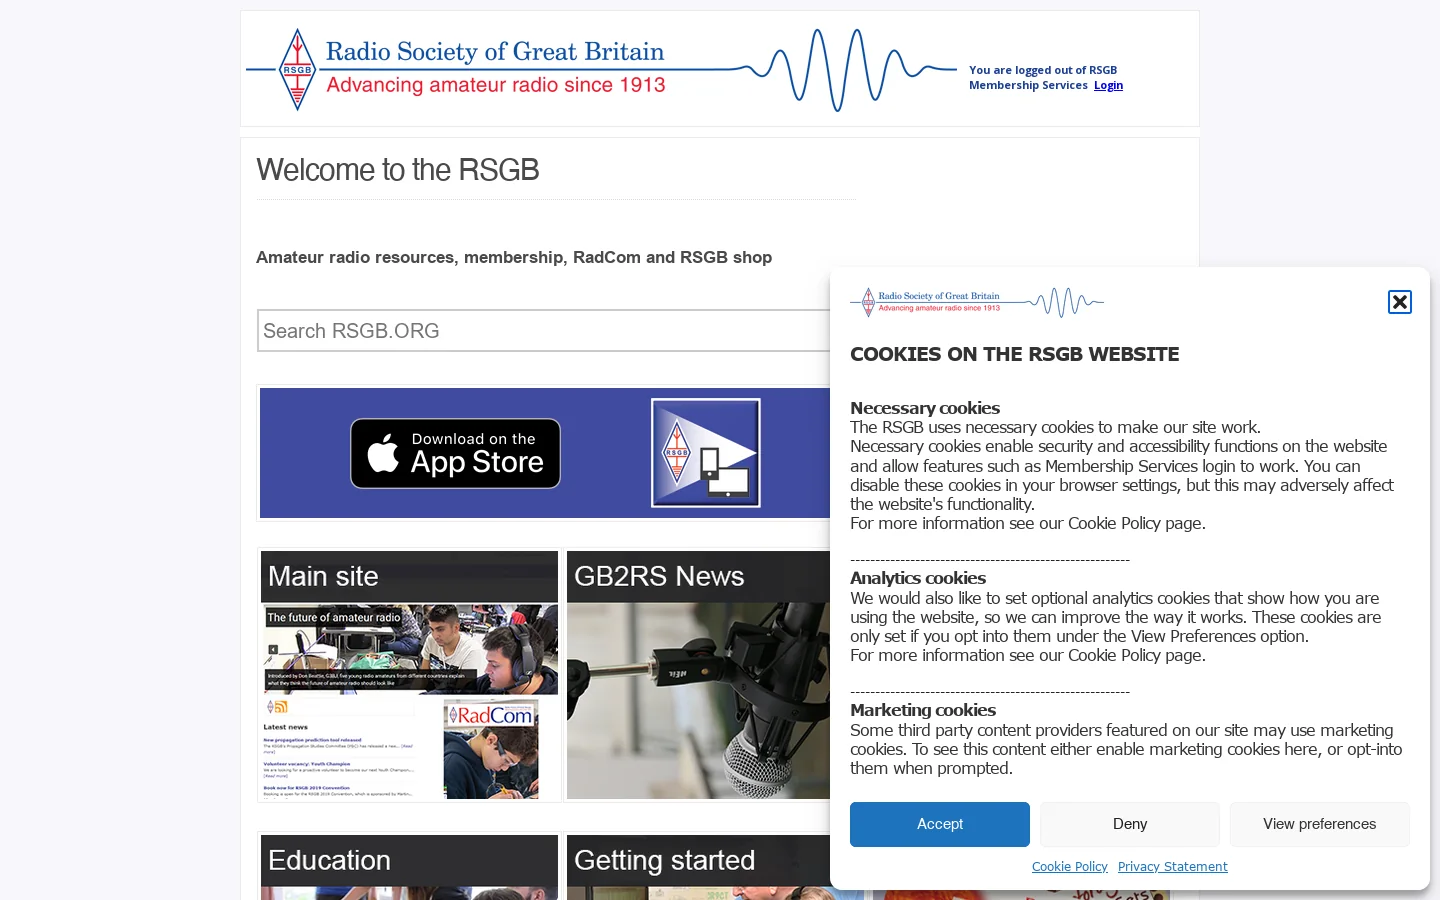Click the Analytics cookies heading

tap(918, 578)
